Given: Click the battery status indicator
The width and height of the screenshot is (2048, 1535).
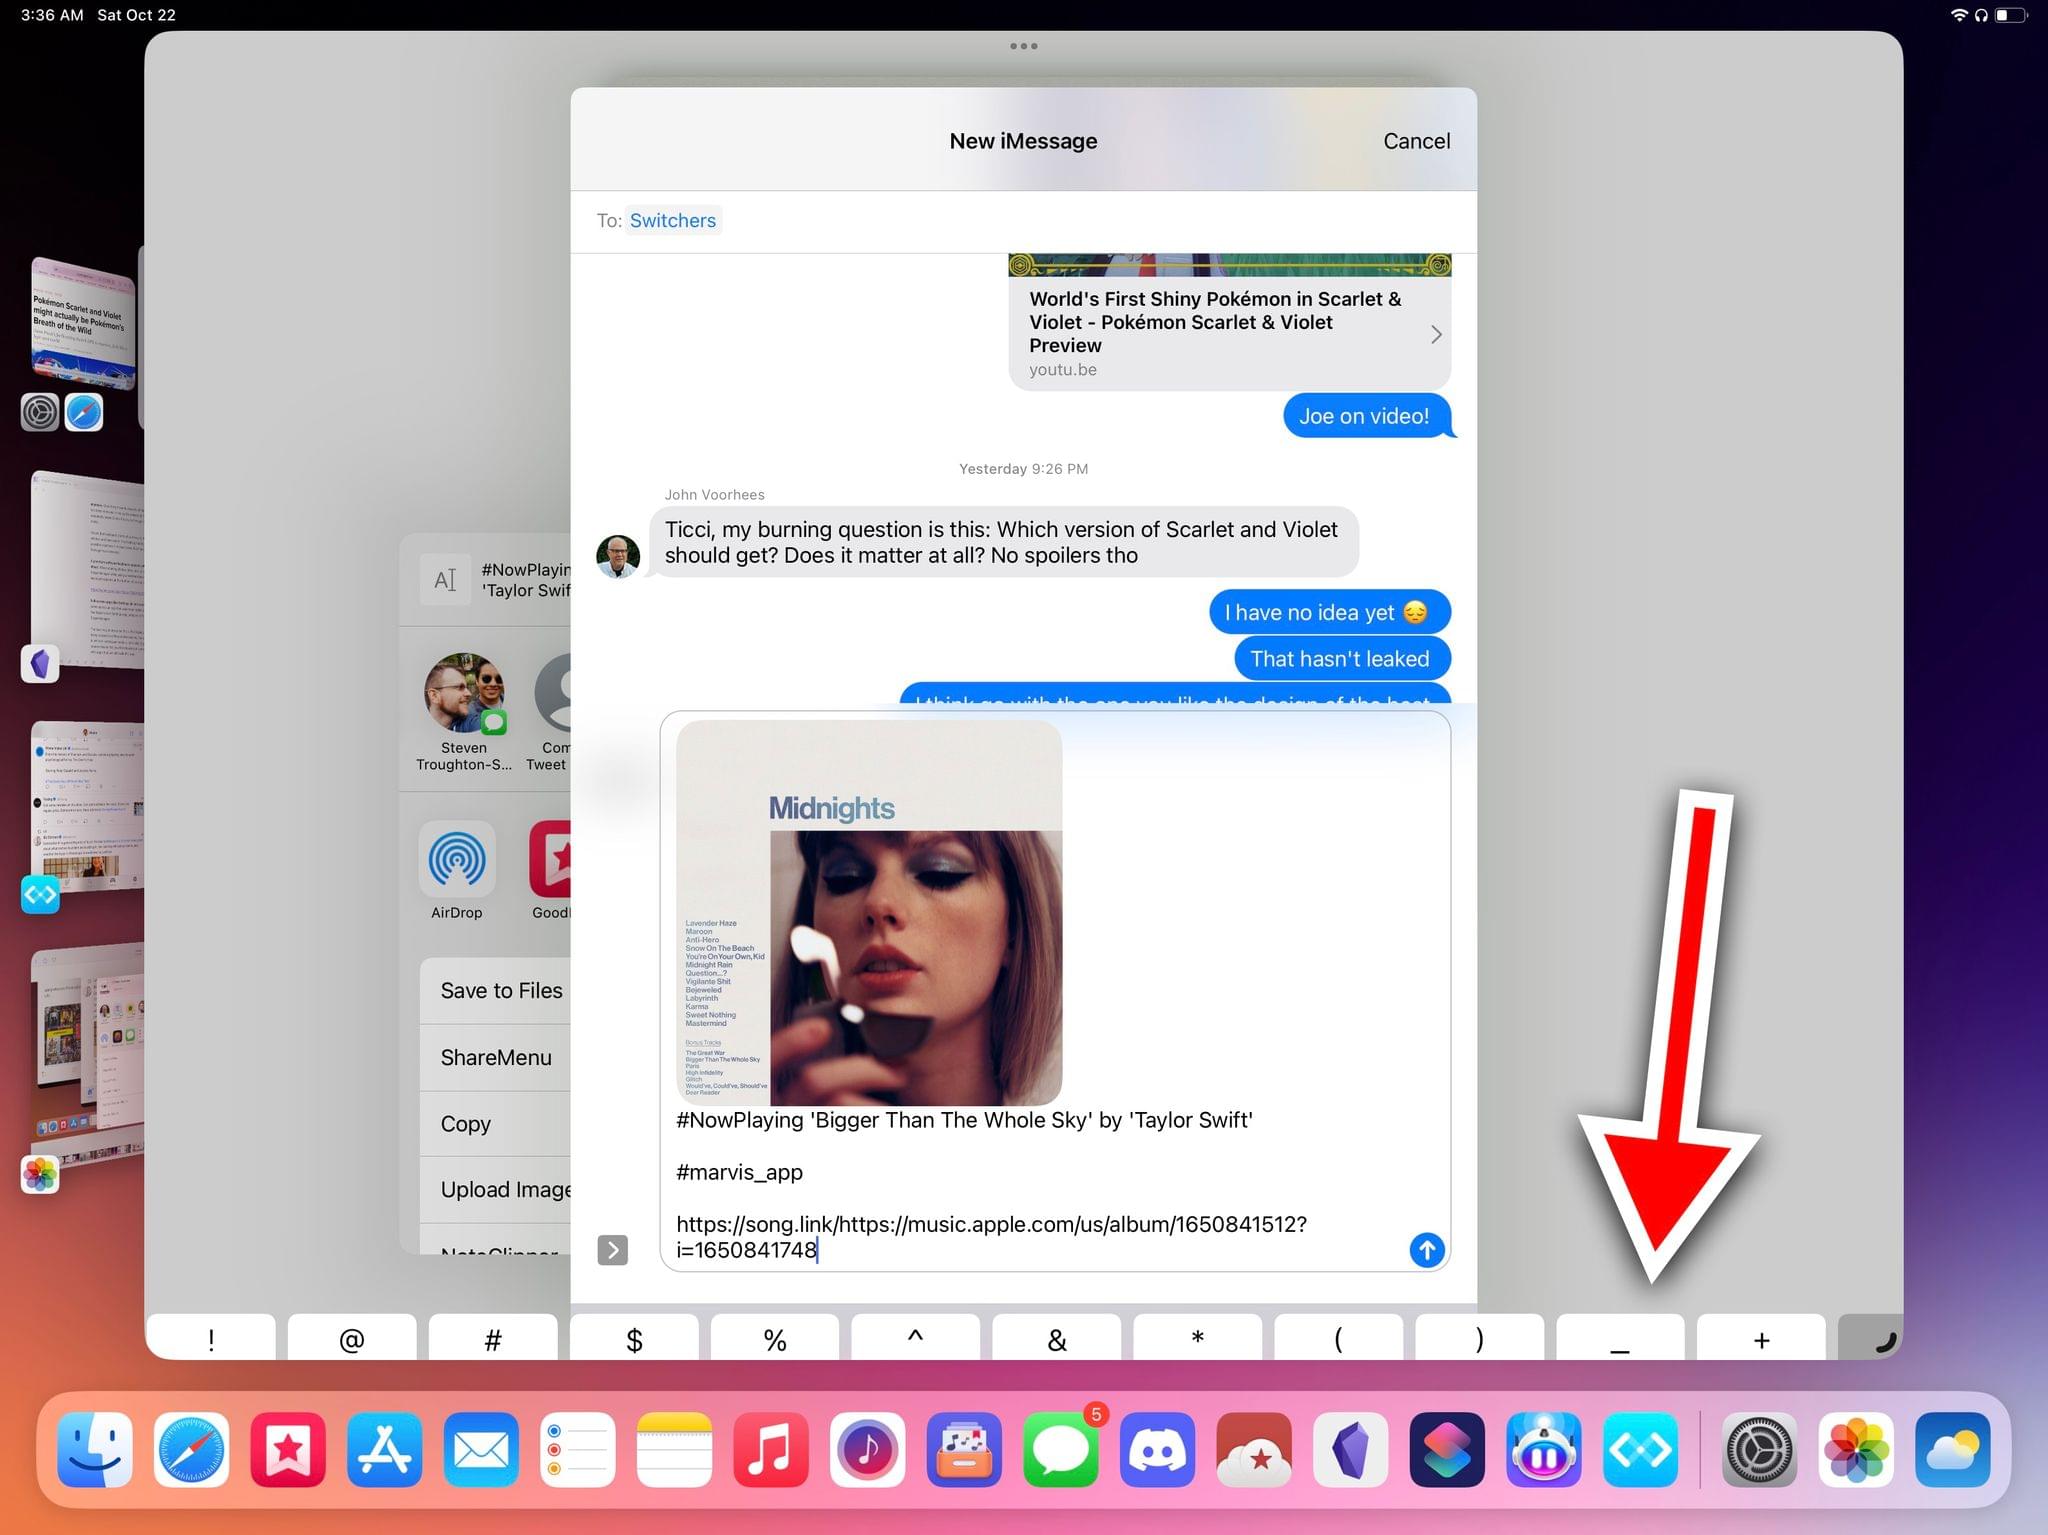Looking at the screenshot, I should pyautogui.click(x=2011, y=15).
